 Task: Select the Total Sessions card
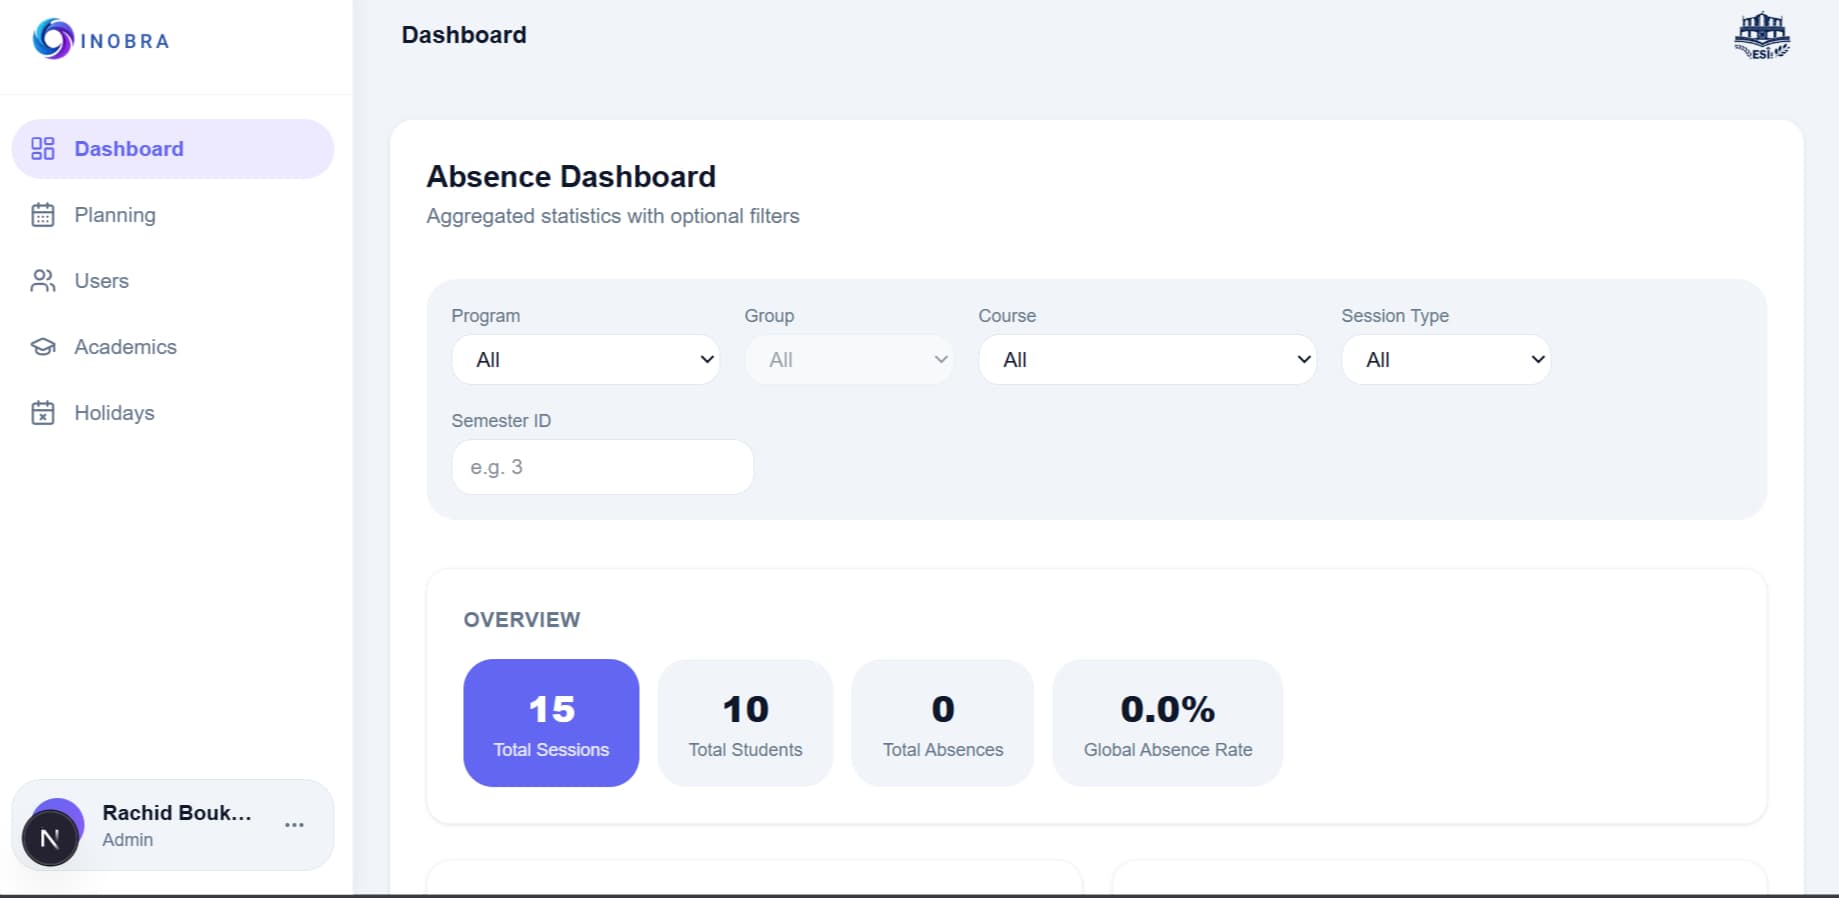(551, 723)
